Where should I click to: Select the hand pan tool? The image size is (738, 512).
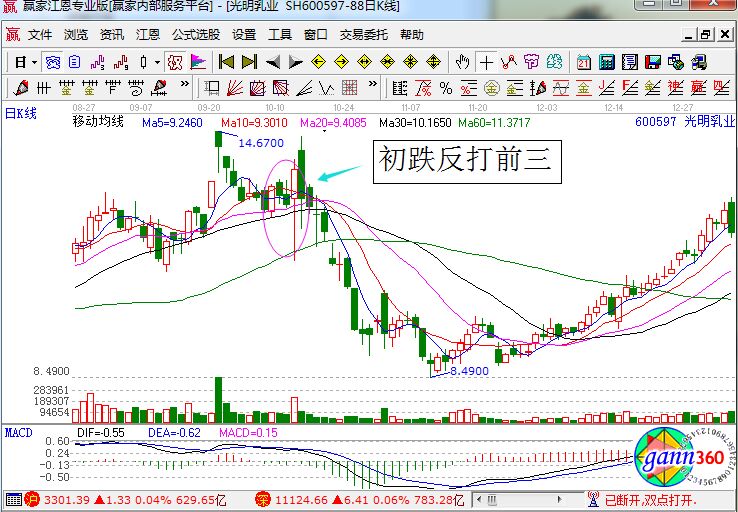point(463,62)
